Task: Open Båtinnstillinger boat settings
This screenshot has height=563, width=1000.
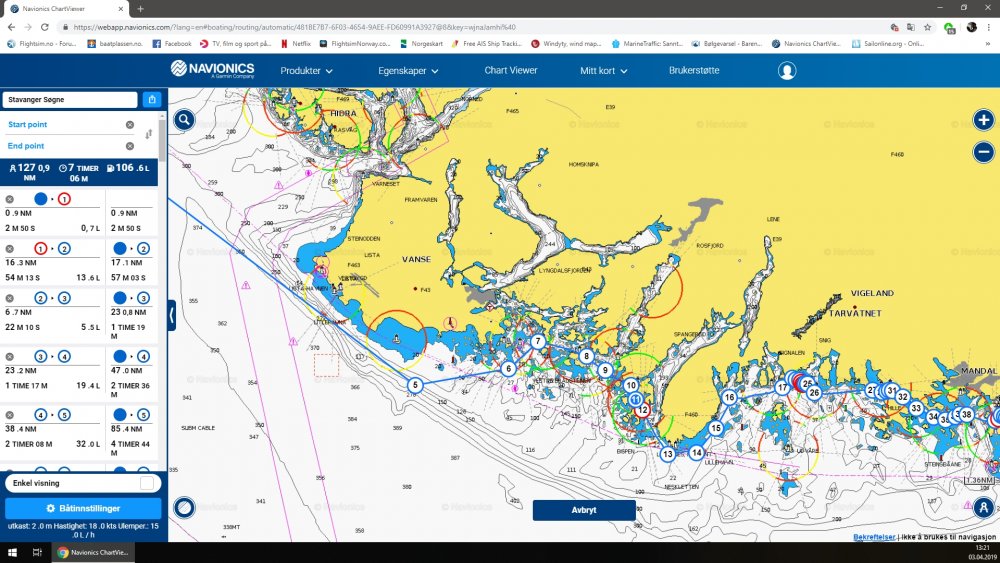Action: point(83,508)
